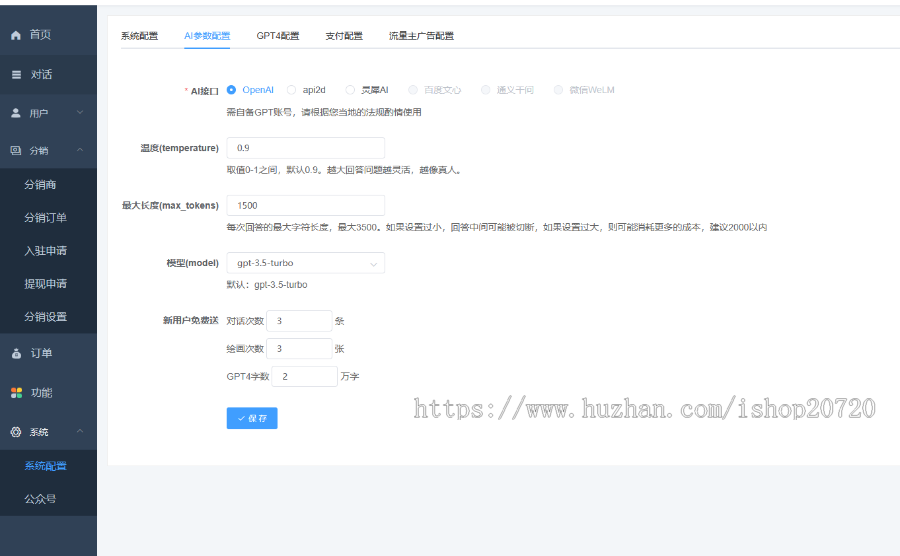900x556 pixels.
Task: Click the list icon beside 对话
Action: click(16, 75)
